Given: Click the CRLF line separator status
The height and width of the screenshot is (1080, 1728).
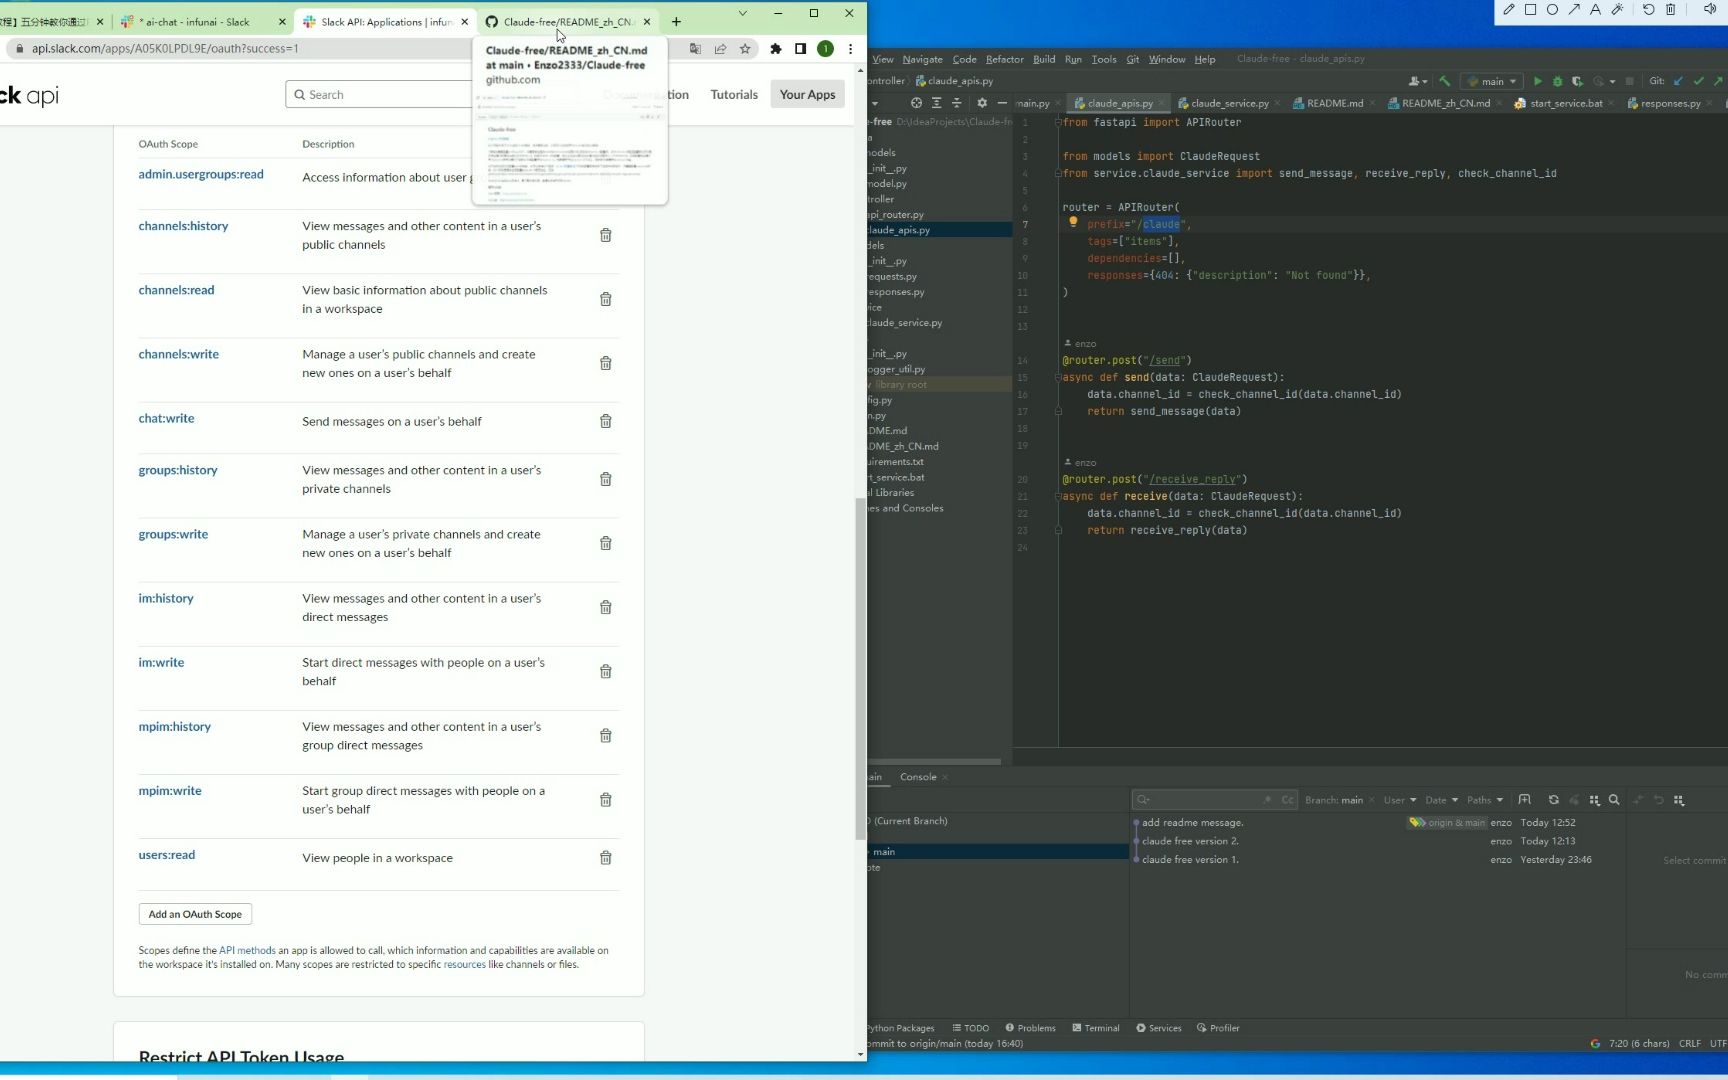Looking at the screenshot, I should pos(1690,1043).
